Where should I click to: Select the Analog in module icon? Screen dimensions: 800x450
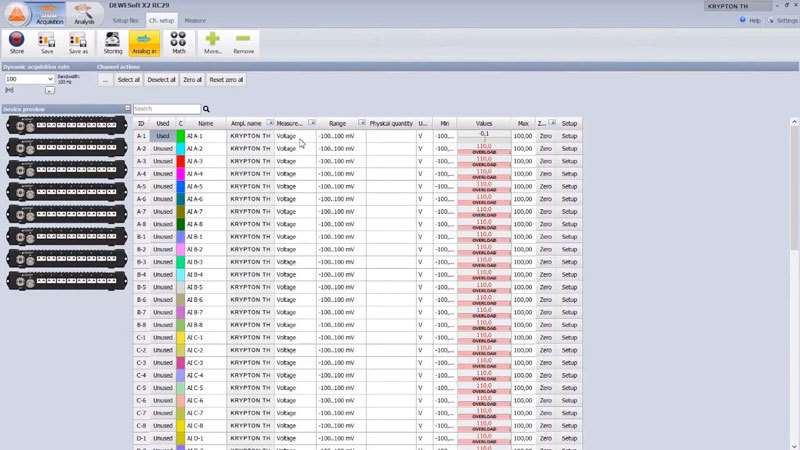(144, 43)
